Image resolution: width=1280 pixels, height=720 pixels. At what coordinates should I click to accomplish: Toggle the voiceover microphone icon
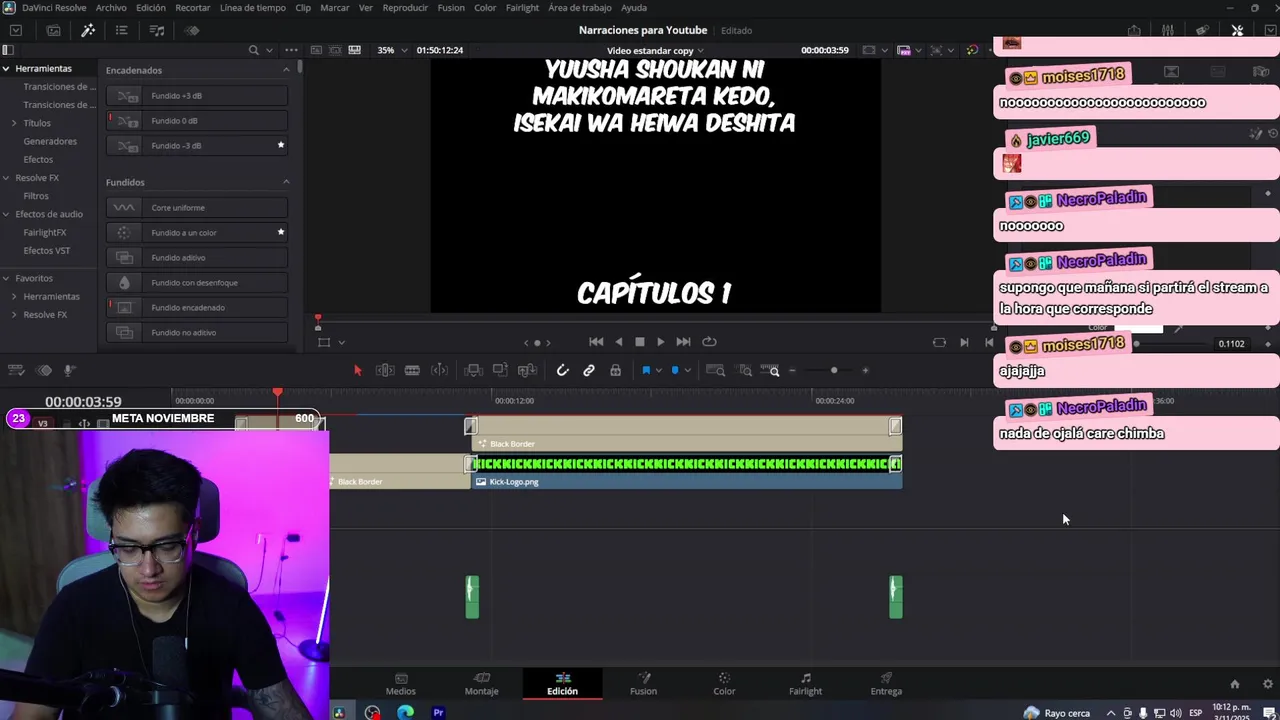69,370
